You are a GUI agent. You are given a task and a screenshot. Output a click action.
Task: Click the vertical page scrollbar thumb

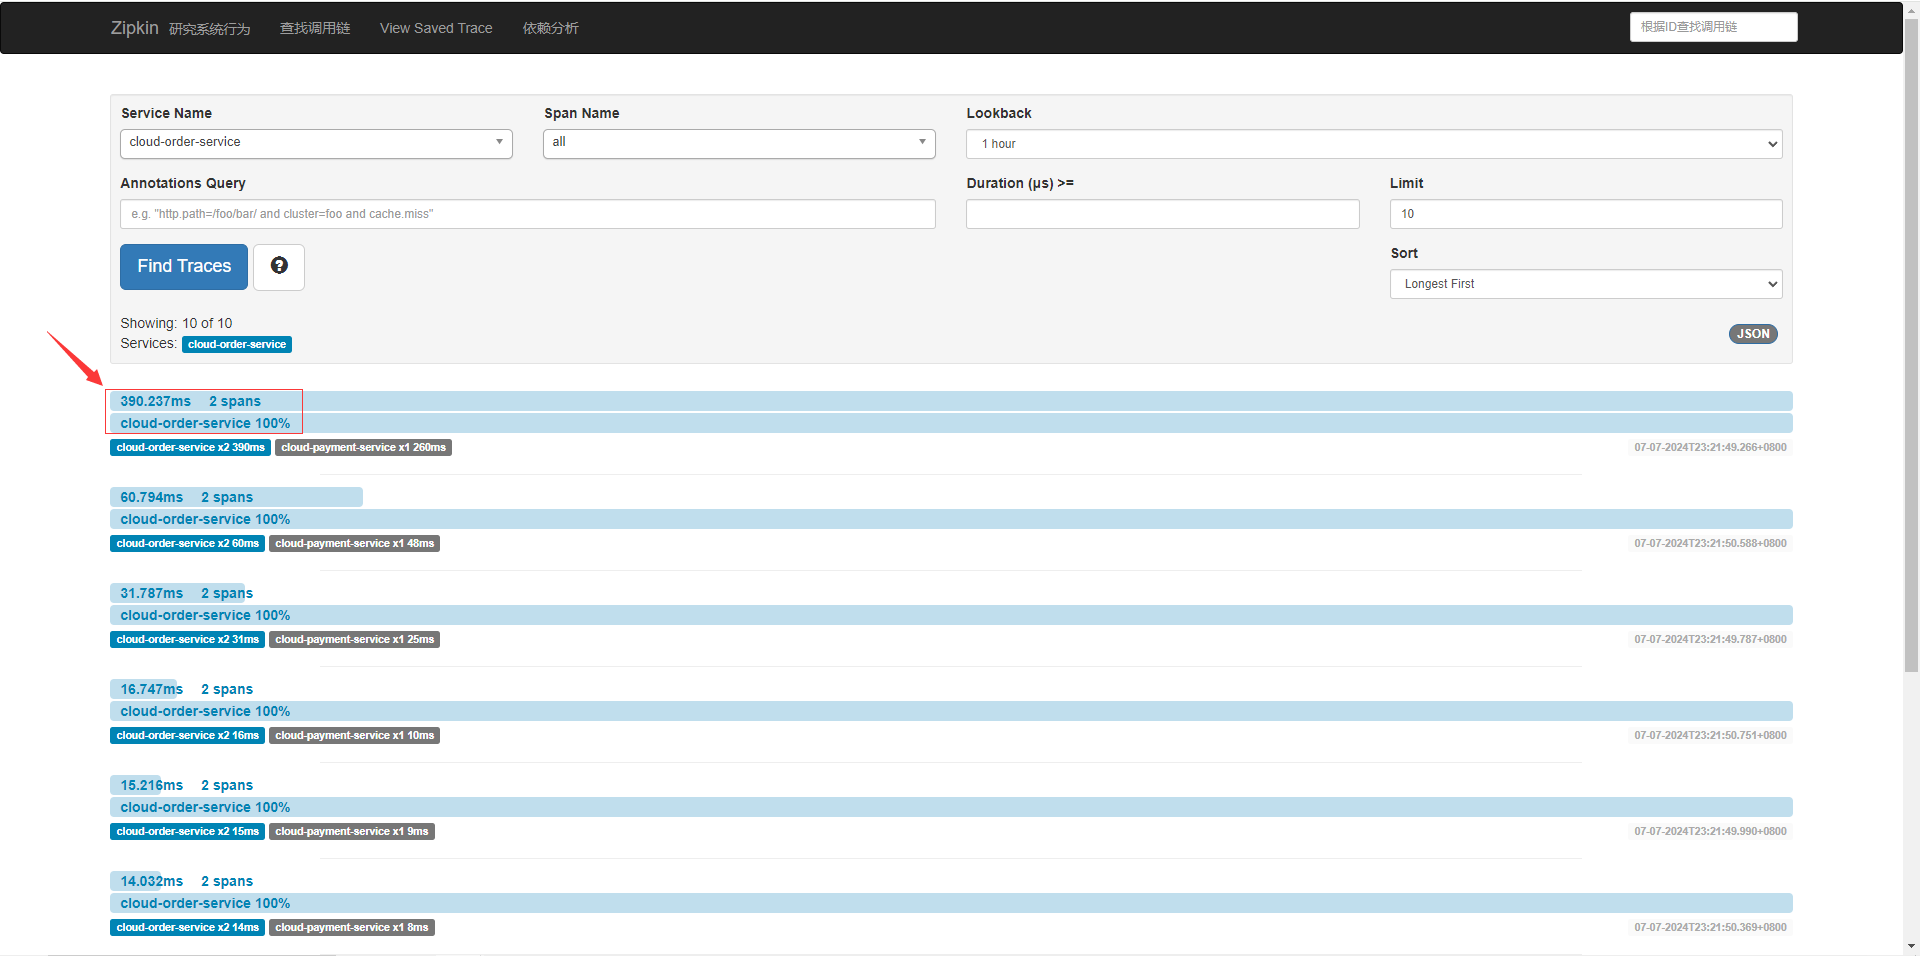[1911, 345]
